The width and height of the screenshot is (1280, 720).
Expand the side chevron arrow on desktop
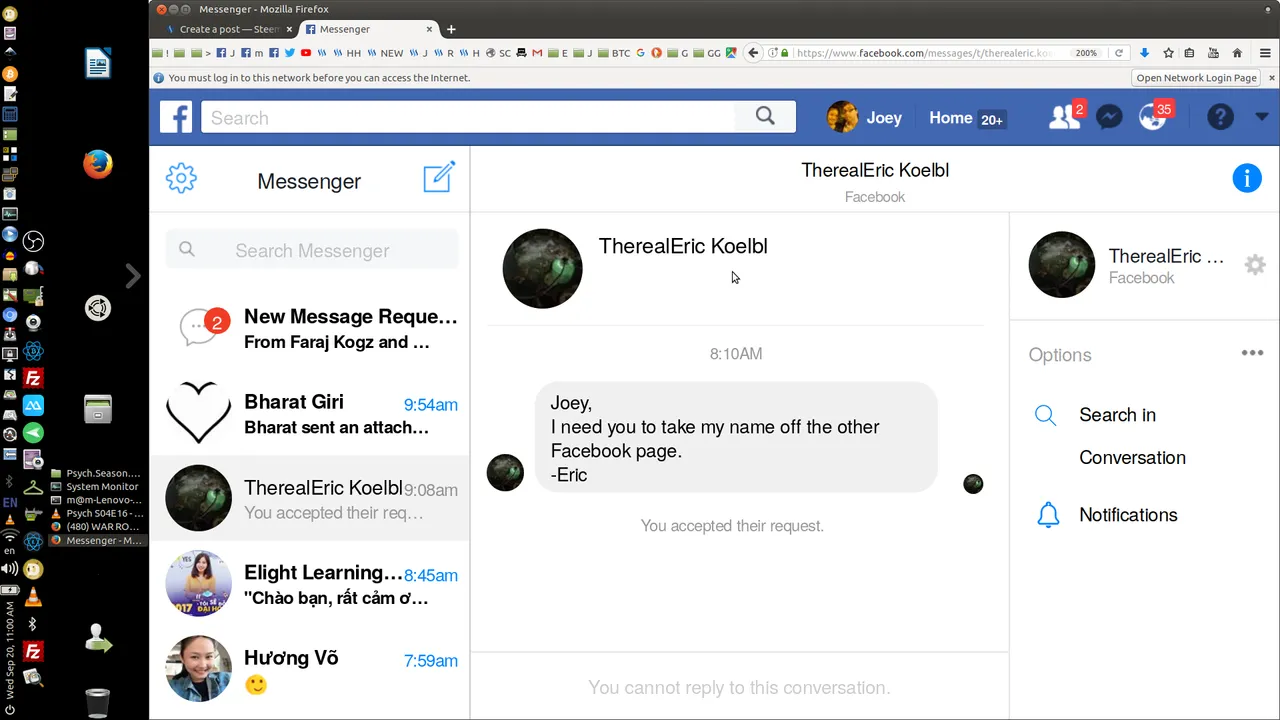coord(132,275)
